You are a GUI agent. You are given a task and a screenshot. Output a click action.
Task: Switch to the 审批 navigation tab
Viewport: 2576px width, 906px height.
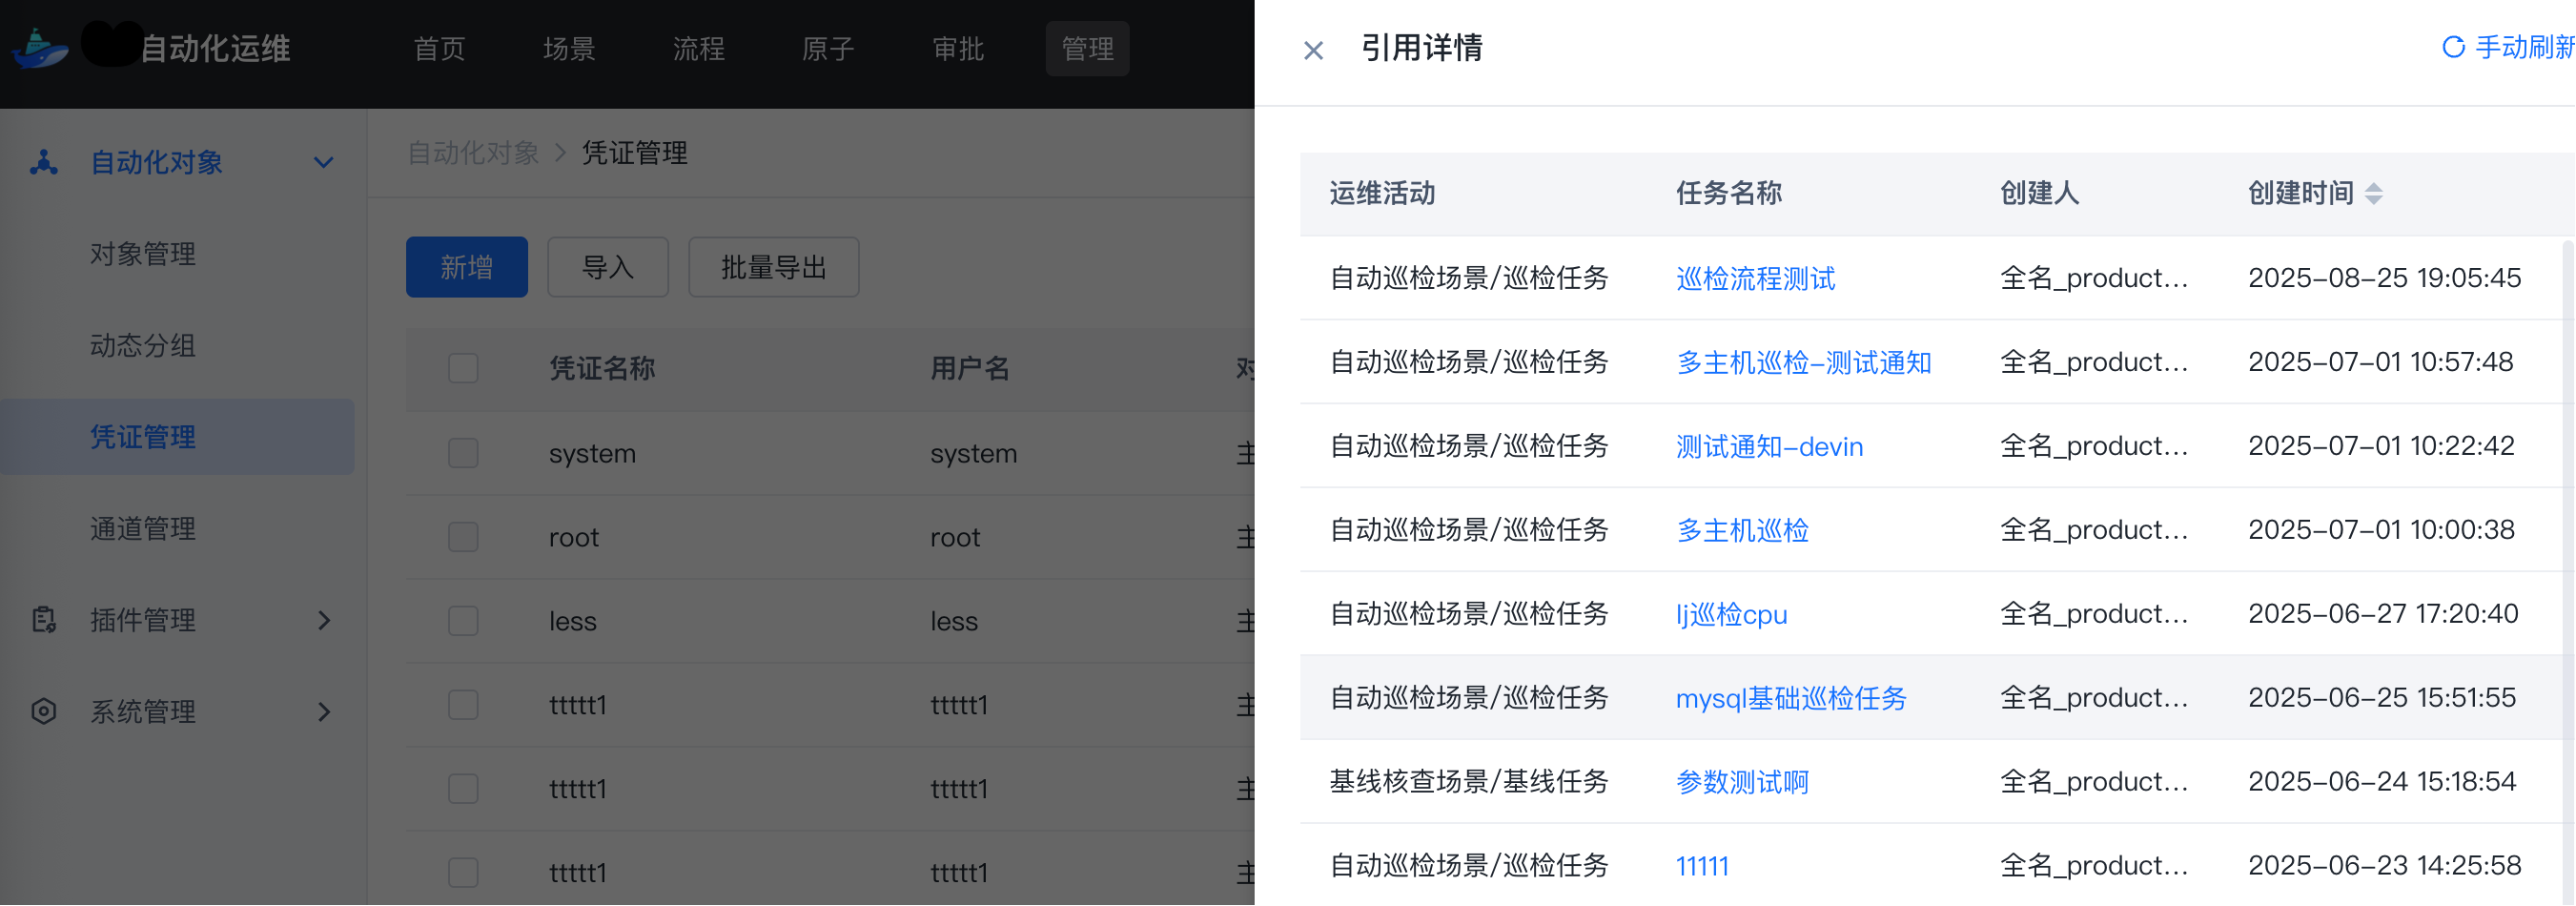[x=957, y=48]
